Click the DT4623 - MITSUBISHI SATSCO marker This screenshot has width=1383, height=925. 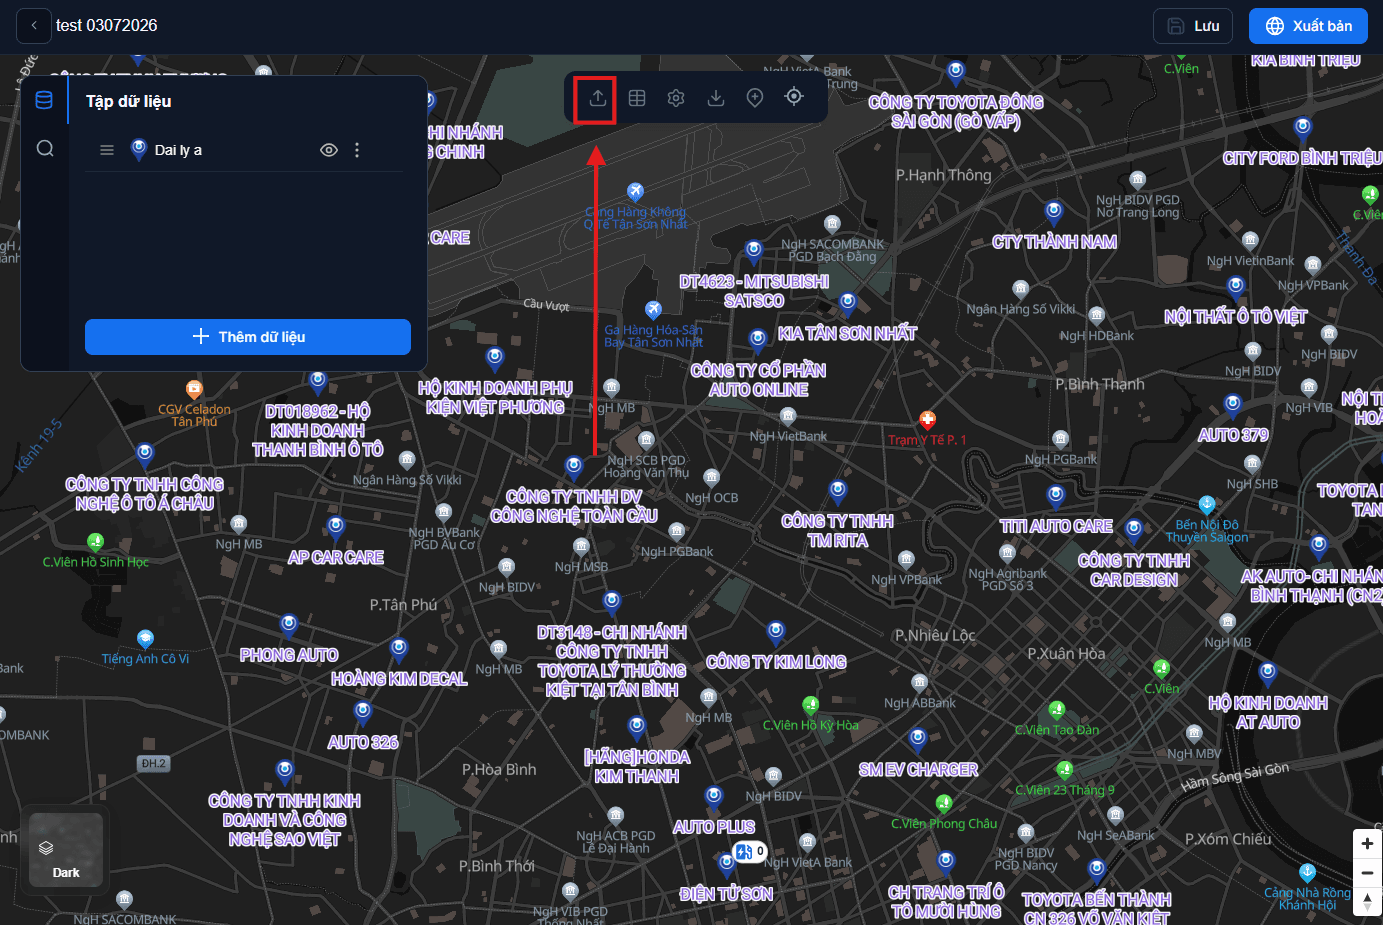(754, 252)
